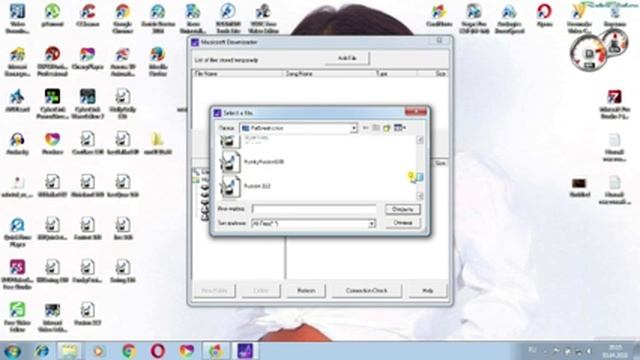Click Song Name column header in Musicsoft Downloader
Image resolution: width=640 pixels, height=360 pixels.
click(x=329, y=74)
